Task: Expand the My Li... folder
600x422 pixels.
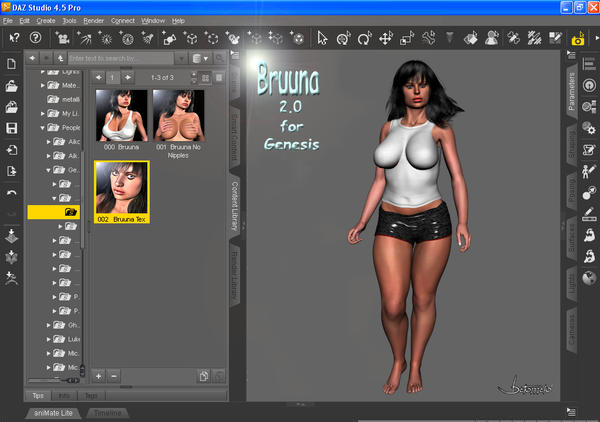Action: pos(42,114)
